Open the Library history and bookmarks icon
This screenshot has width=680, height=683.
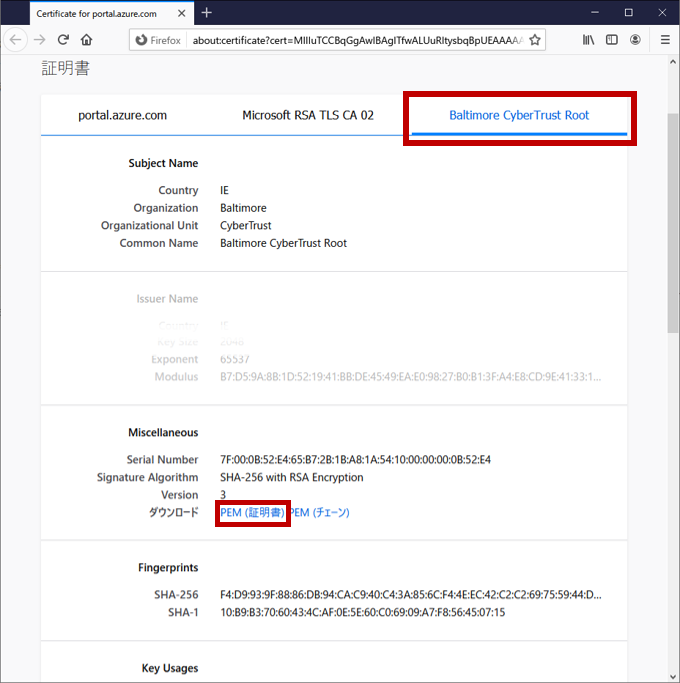tap(588, 40)
